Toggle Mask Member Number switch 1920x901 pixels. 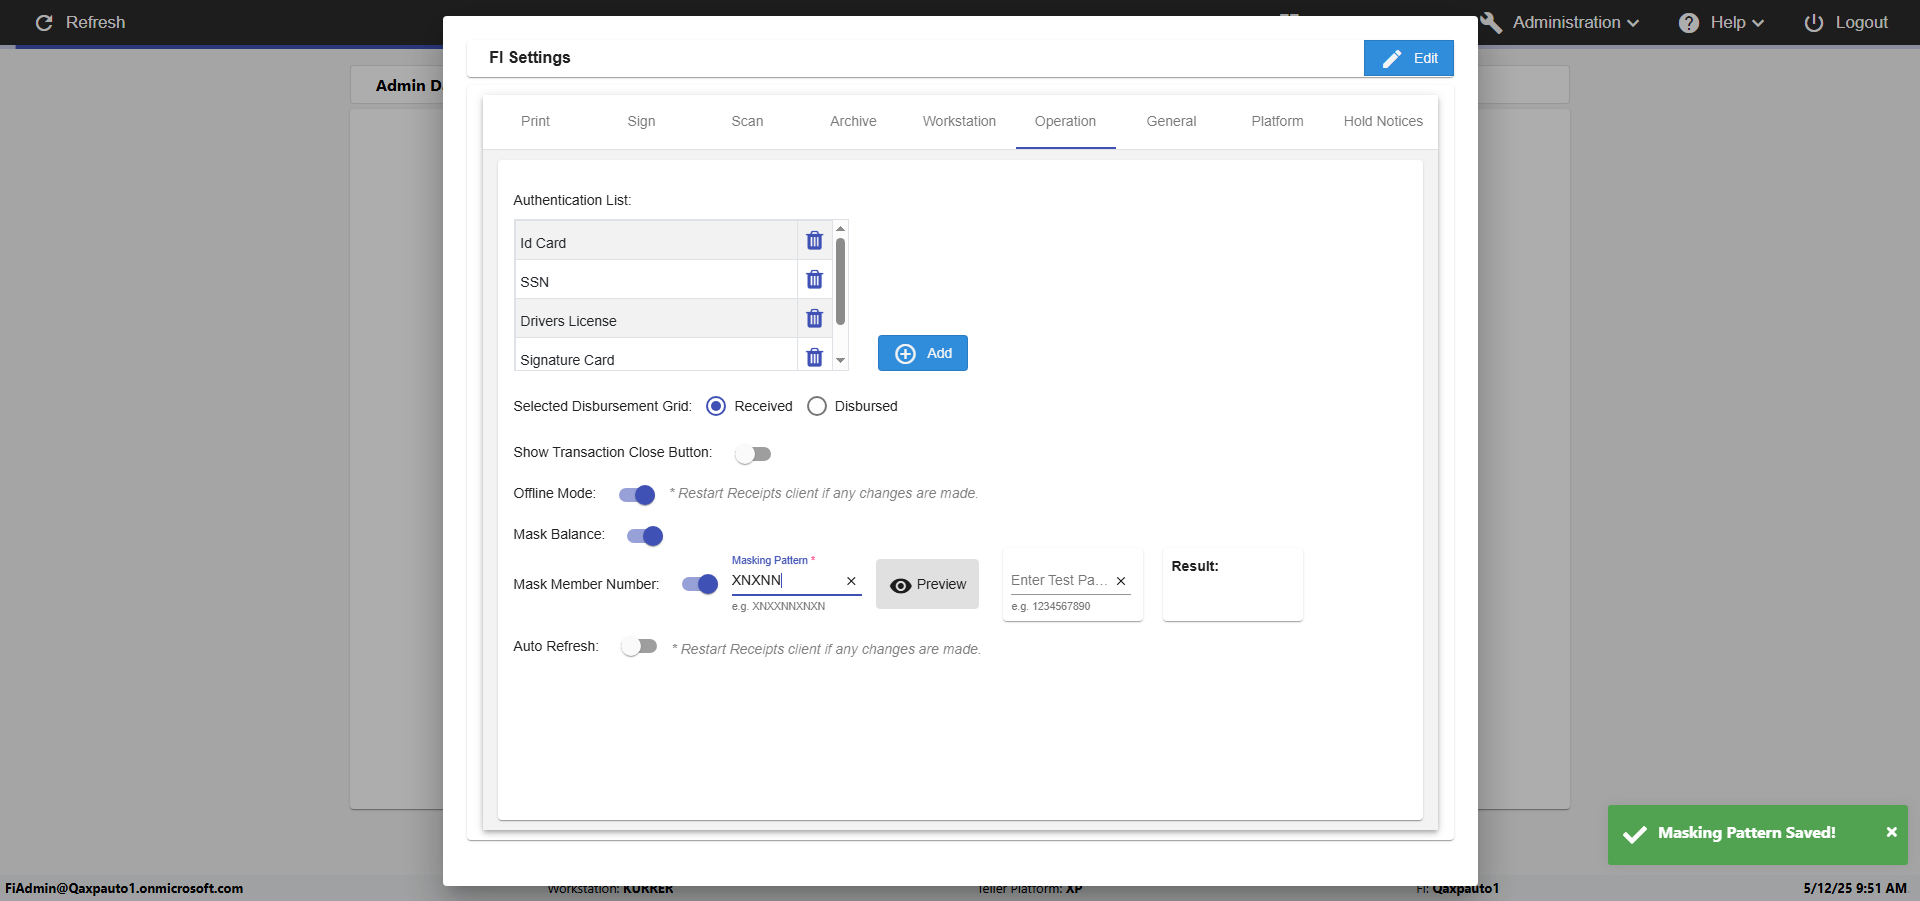click(700, 584)
